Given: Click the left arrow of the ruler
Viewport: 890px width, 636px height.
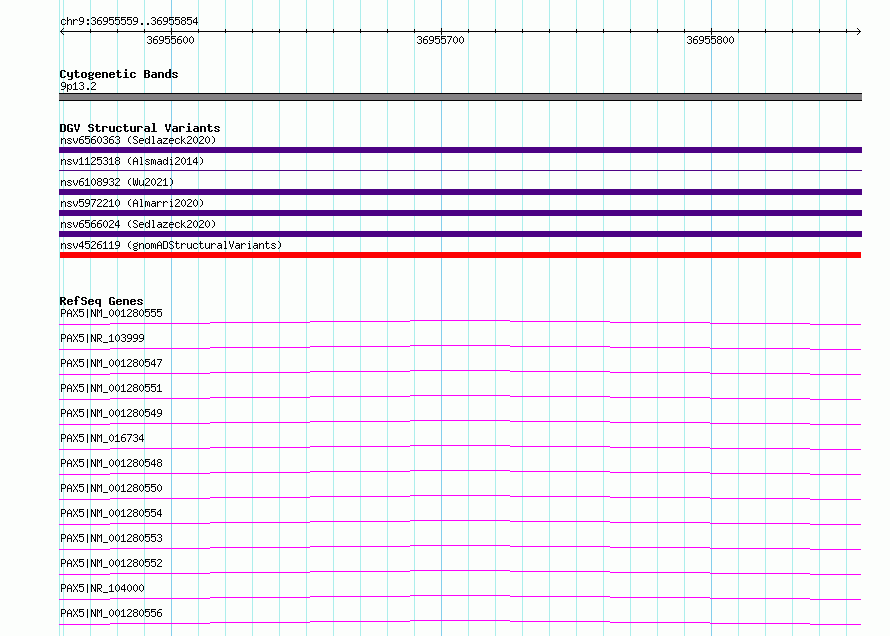Looking at the screenshot, I should [x=62, y=31].
